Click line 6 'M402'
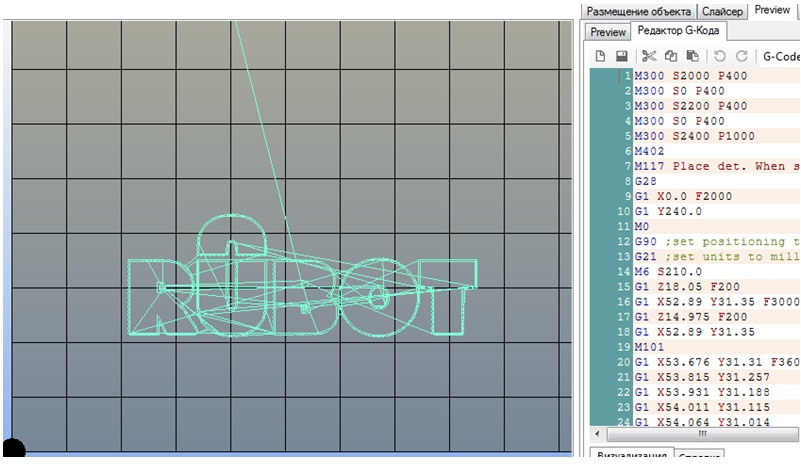This screenshot has height=464, width=801. (x=649, y=151)
